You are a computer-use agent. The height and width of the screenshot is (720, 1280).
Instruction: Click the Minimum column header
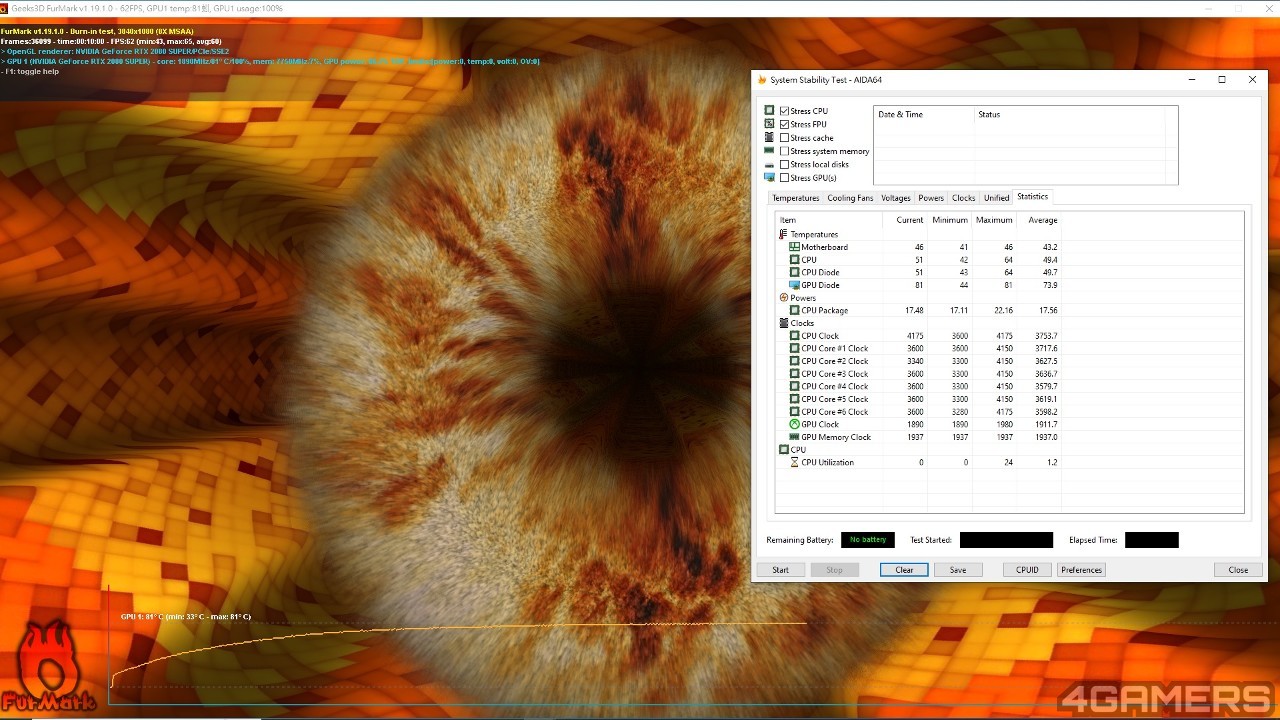click(x=950, y=220)
